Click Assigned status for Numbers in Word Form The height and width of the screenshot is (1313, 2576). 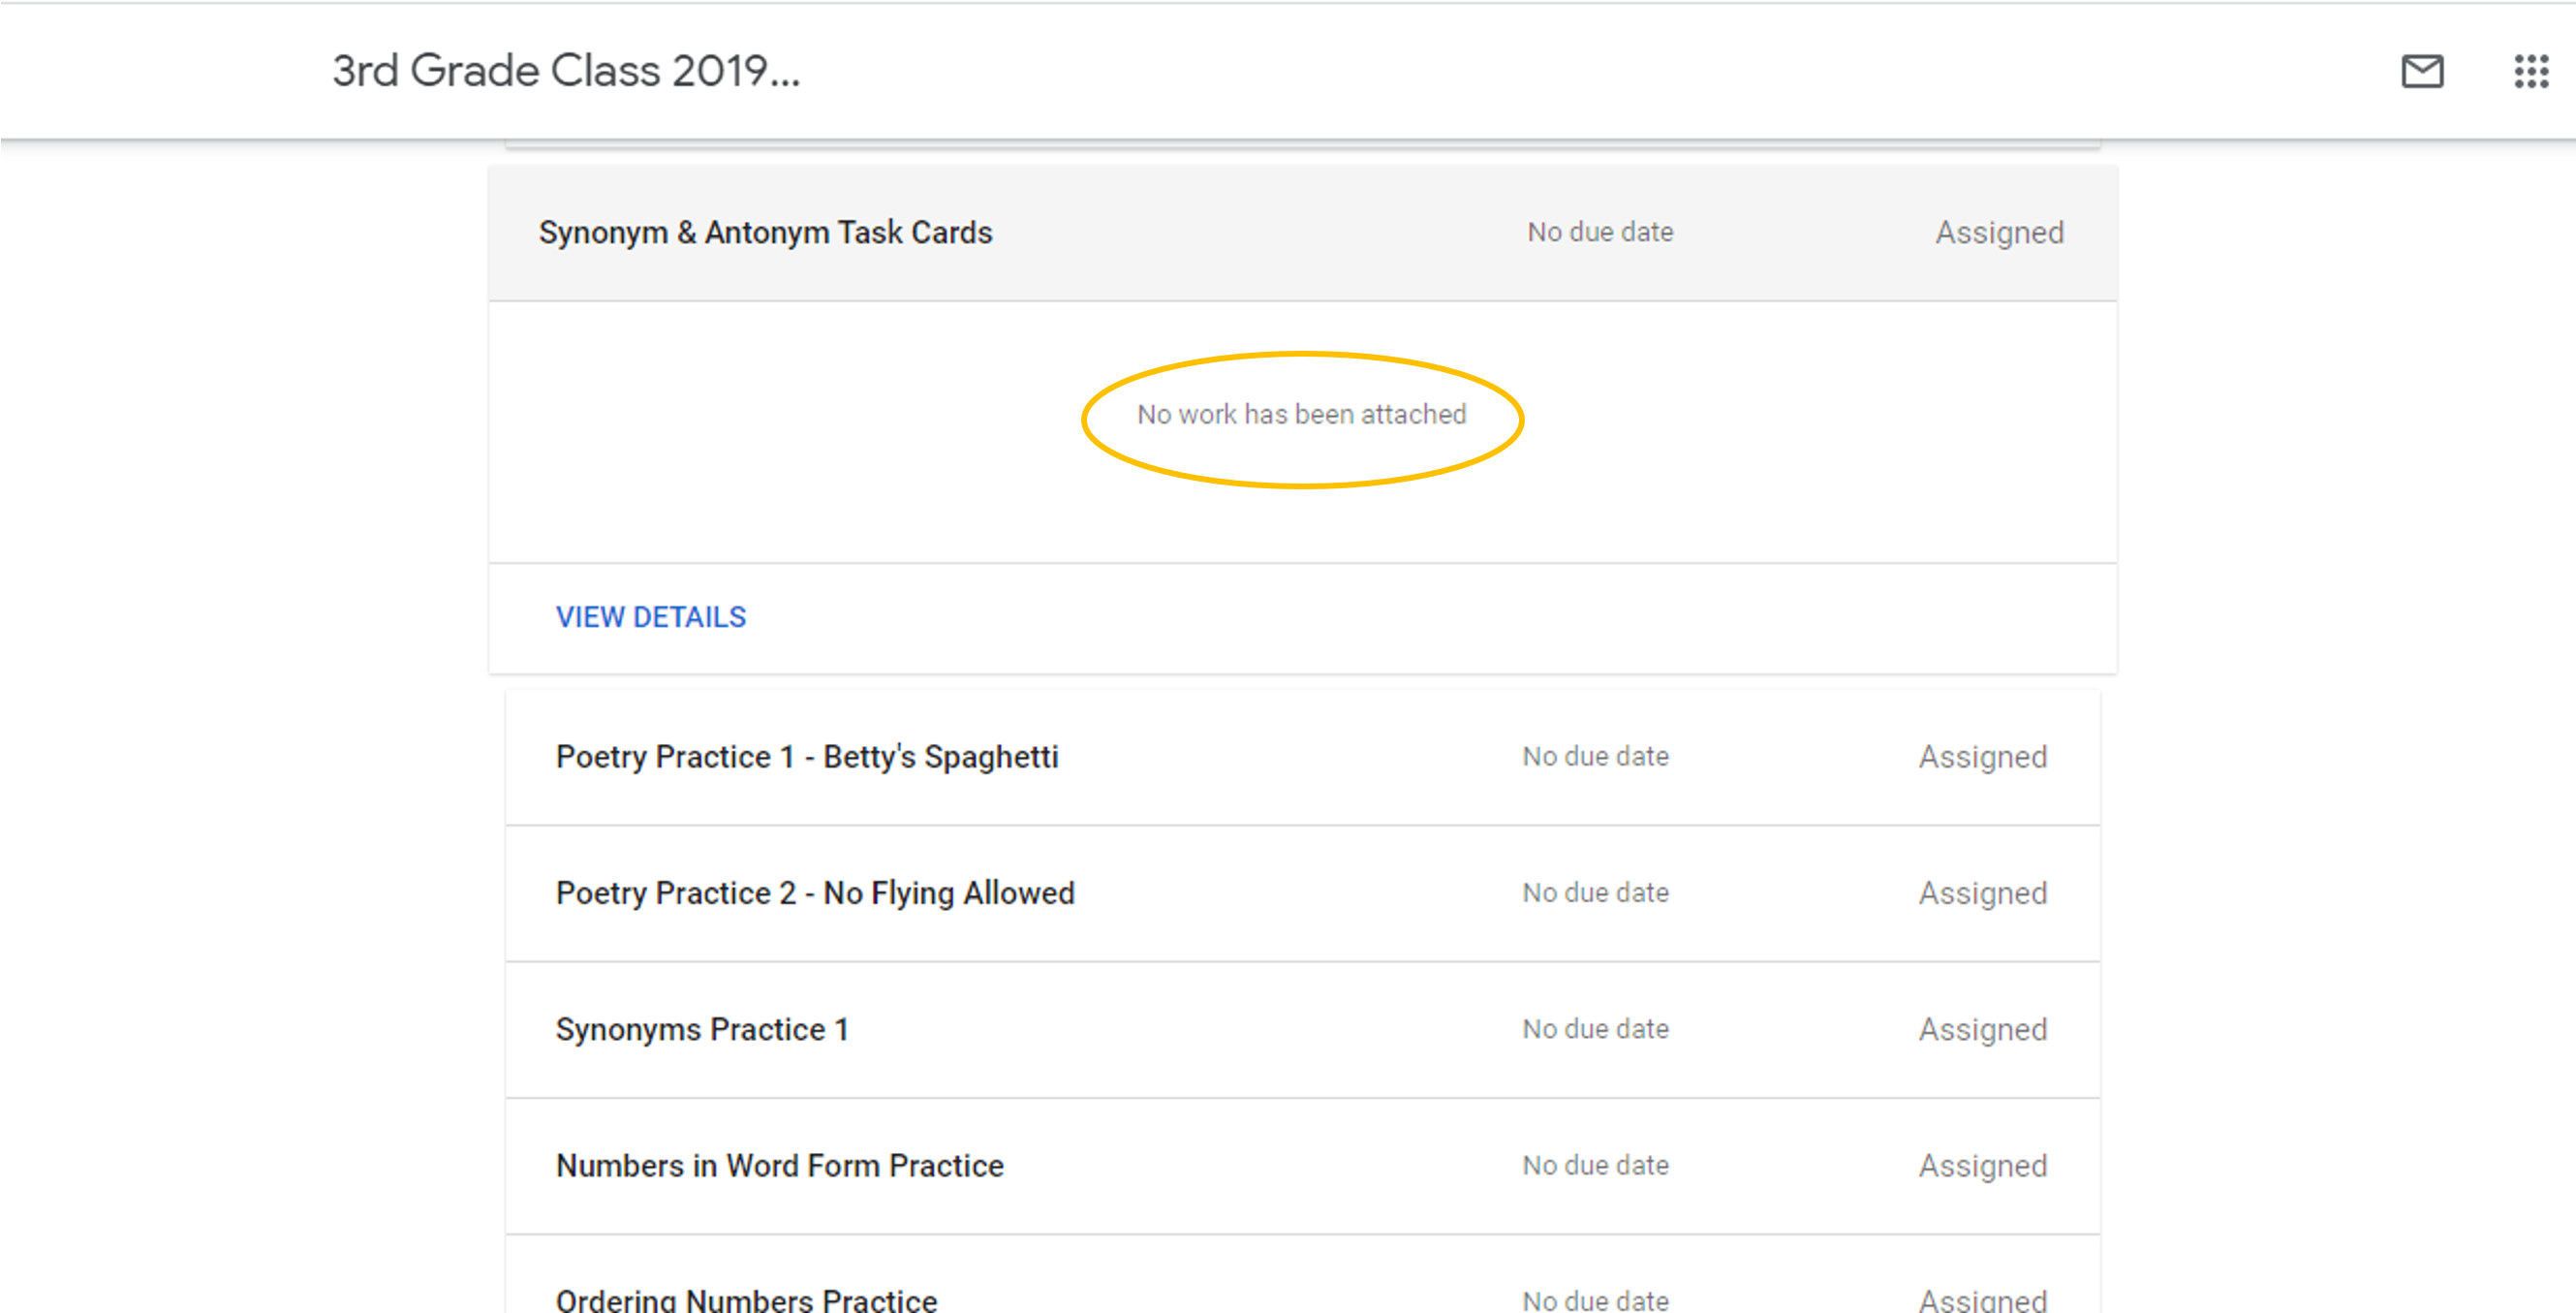click(x=1982, y=1165)
